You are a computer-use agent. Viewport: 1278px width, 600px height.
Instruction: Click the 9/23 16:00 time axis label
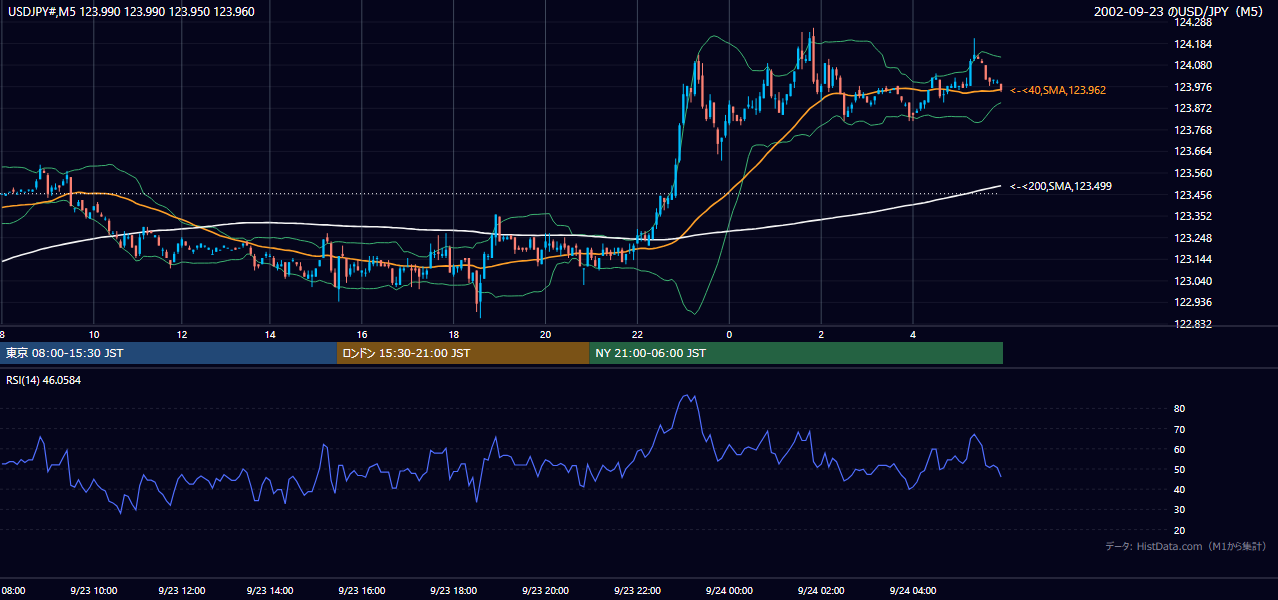(361, 591)
